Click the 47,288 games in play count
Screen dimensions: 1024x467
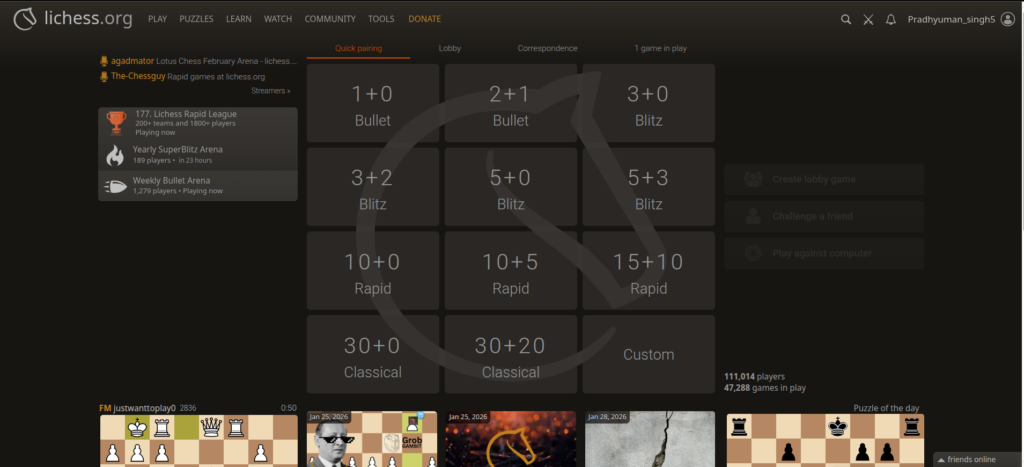click(765, 387)
